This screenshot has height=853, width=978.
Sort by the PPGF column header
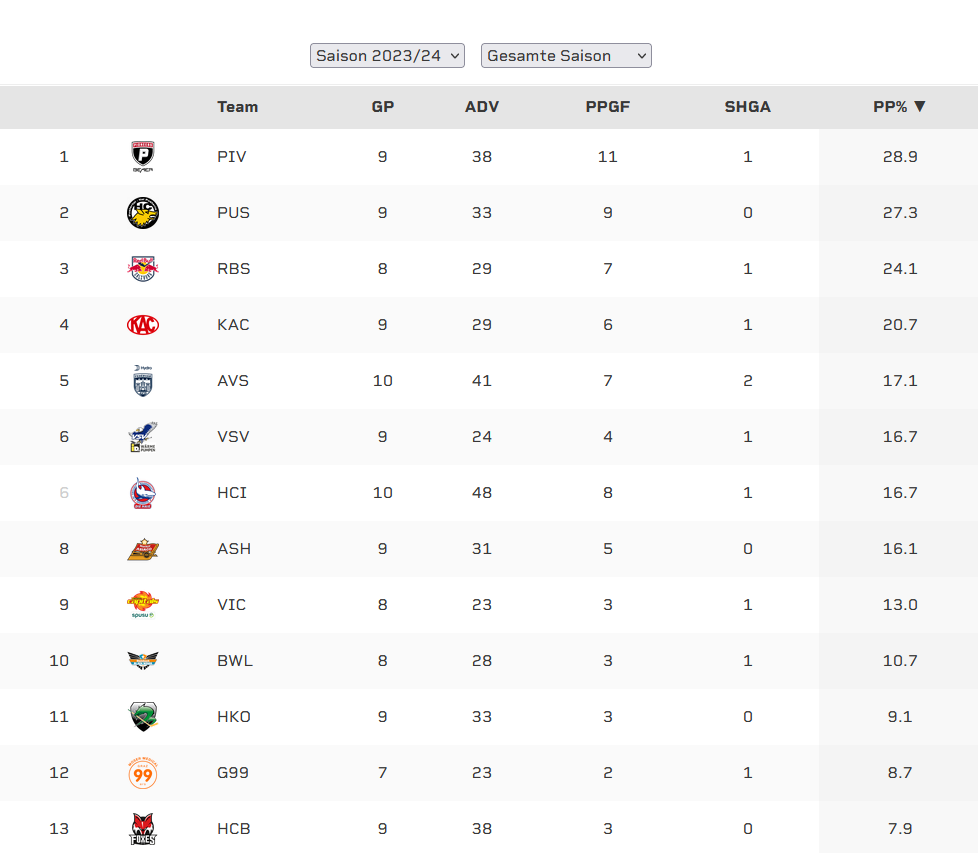tap(608, 107)
